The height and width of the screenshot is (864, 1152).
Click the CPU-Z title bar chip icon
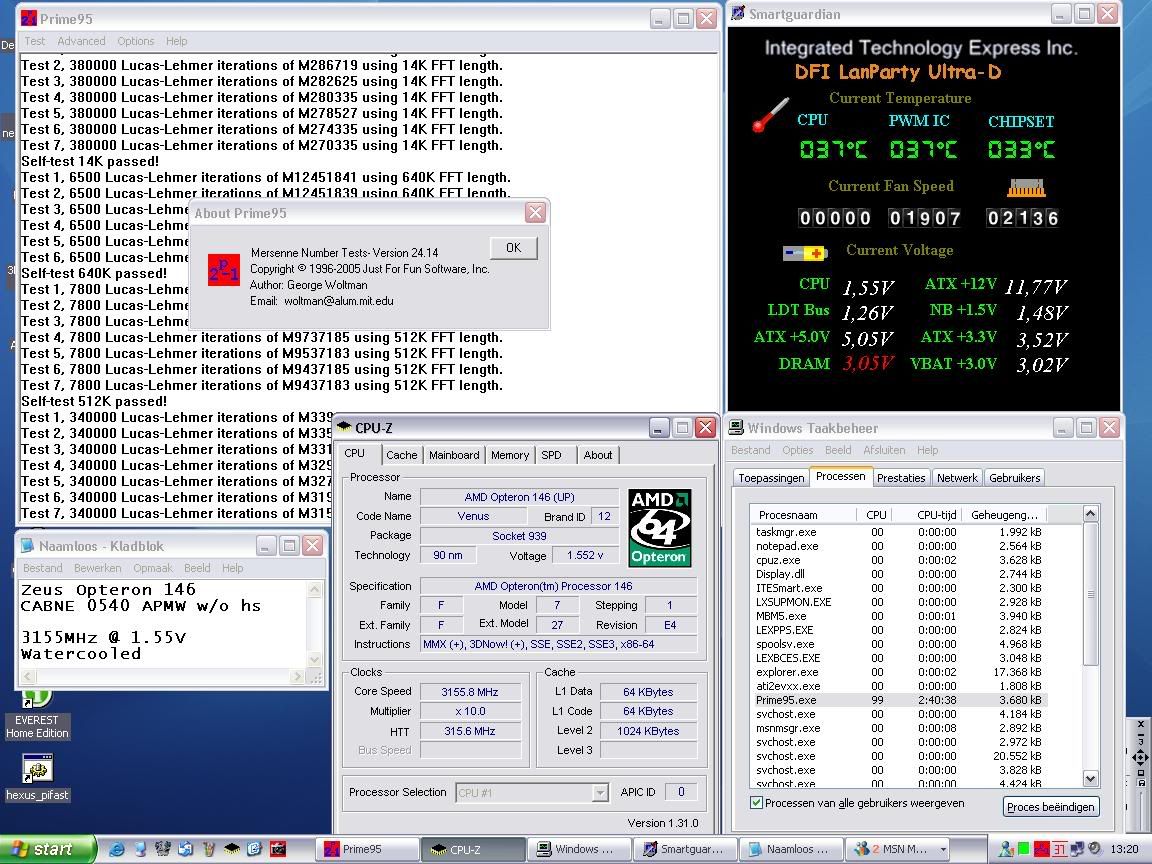pos(344,427)
